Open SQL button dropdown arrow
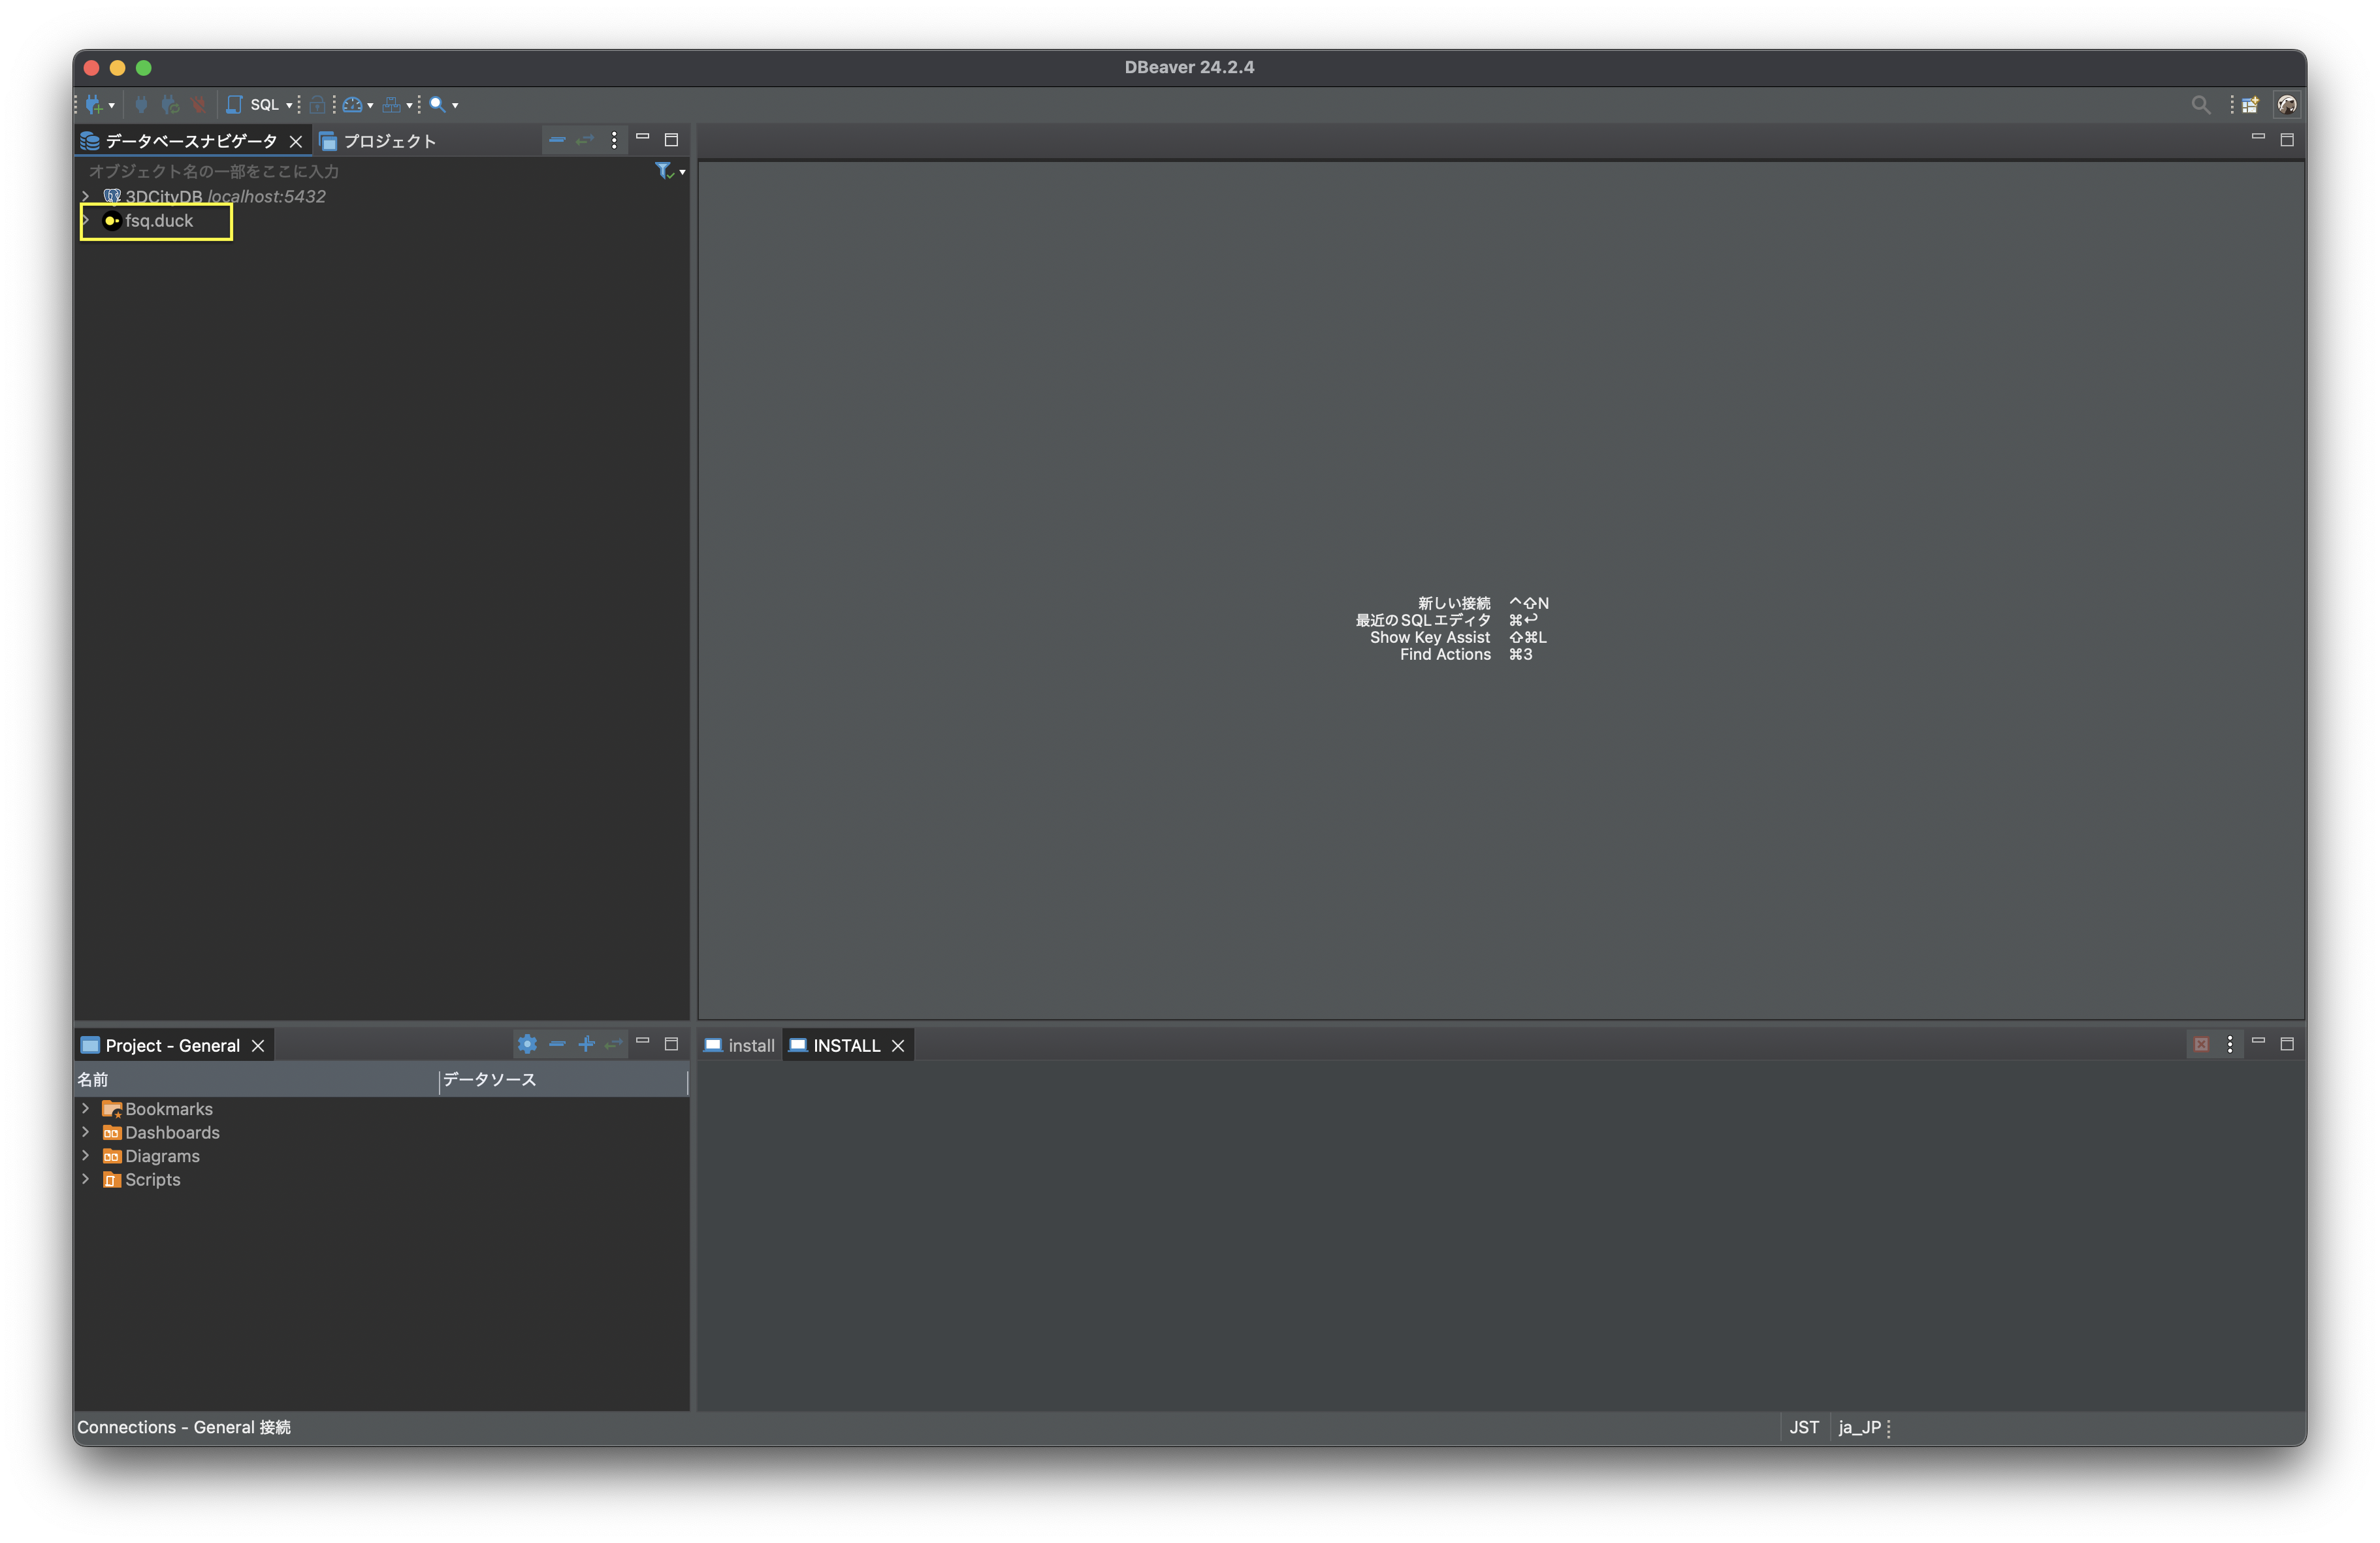The height and width of the screenshot is (1543, 2380). coord(289,105)
